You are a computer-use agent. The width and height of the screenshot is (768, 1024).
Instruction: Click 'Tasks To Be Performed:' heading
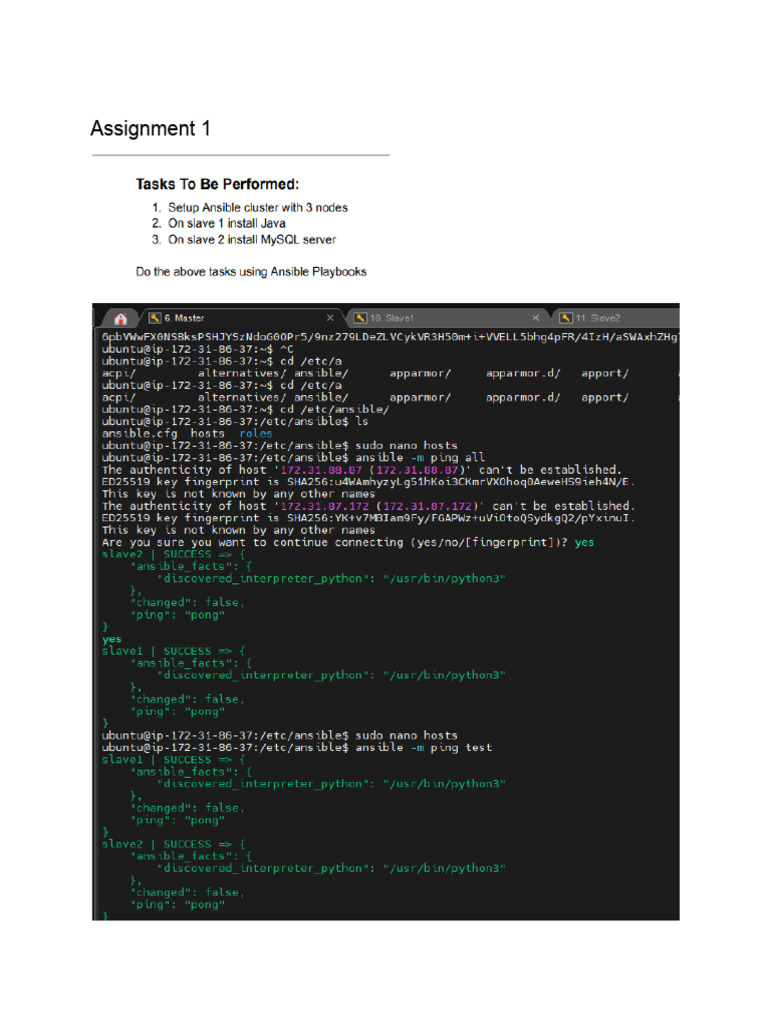coord(217,184)
